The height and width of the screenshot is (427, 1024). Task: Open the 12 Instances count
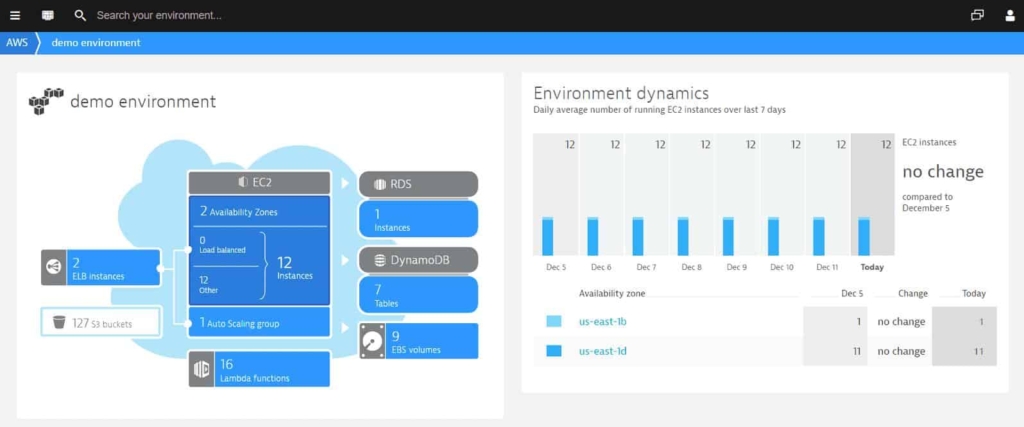coord(295,268)
